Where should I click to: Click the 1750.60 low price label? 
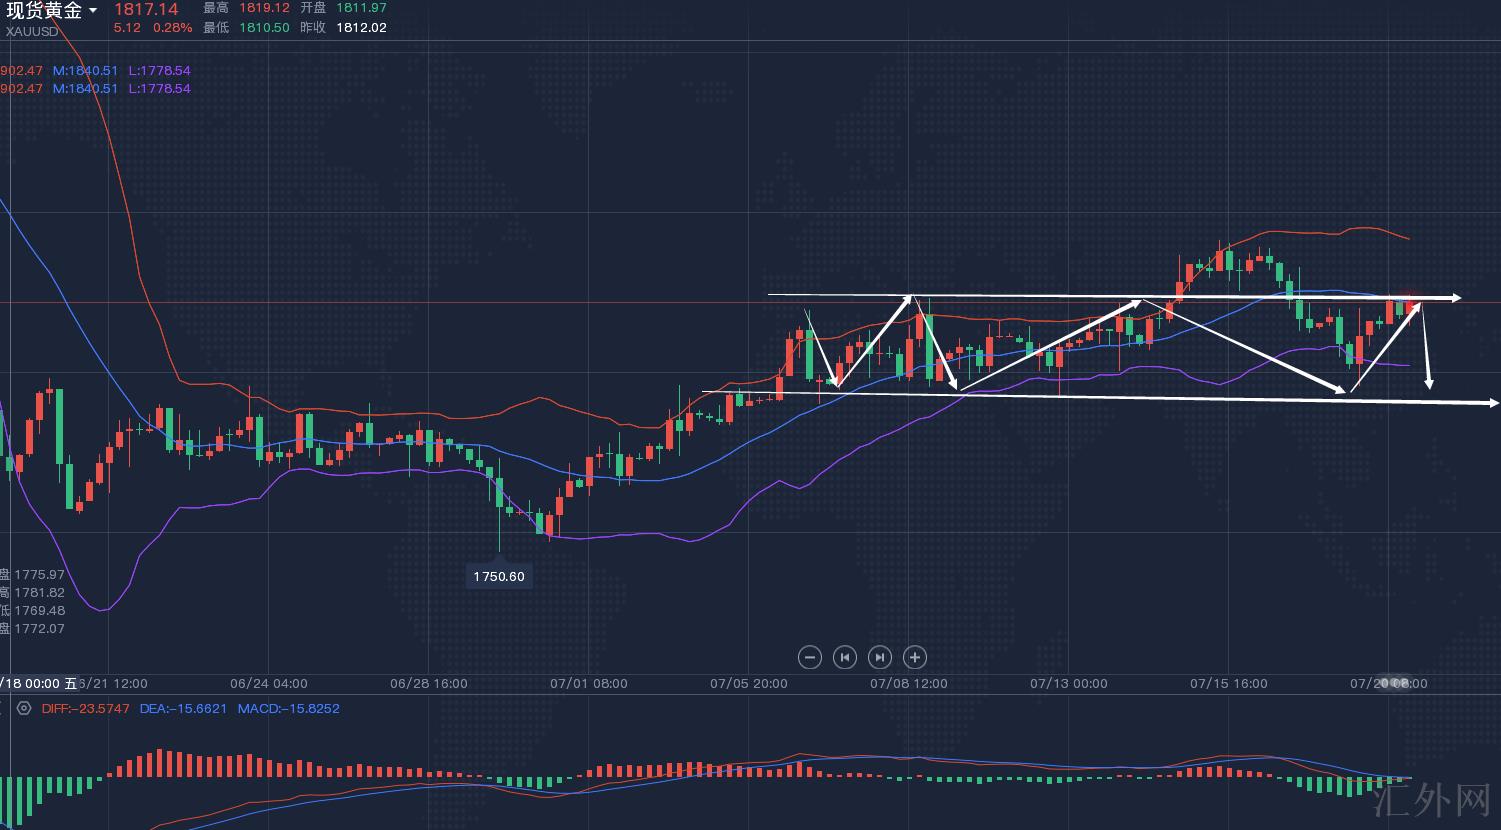tap(498, 577)
